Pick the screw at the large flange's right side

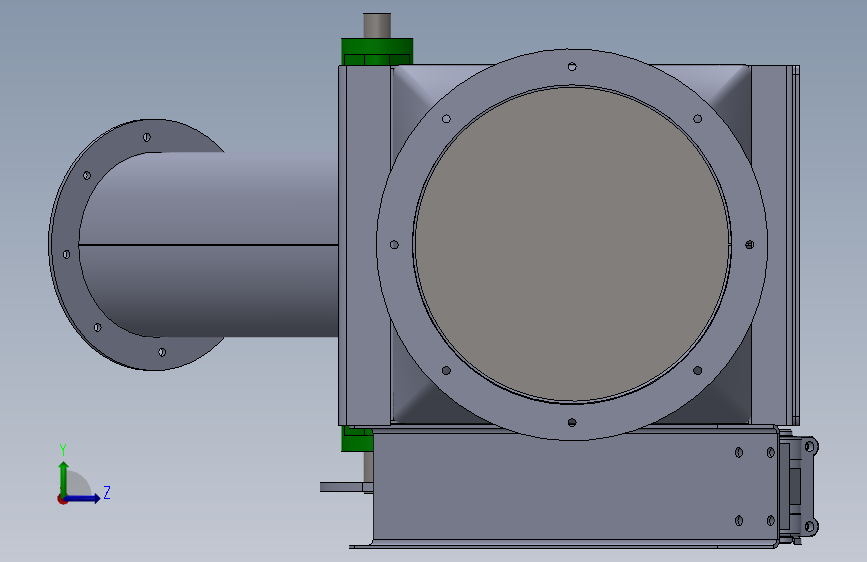(x=750, y=244)
